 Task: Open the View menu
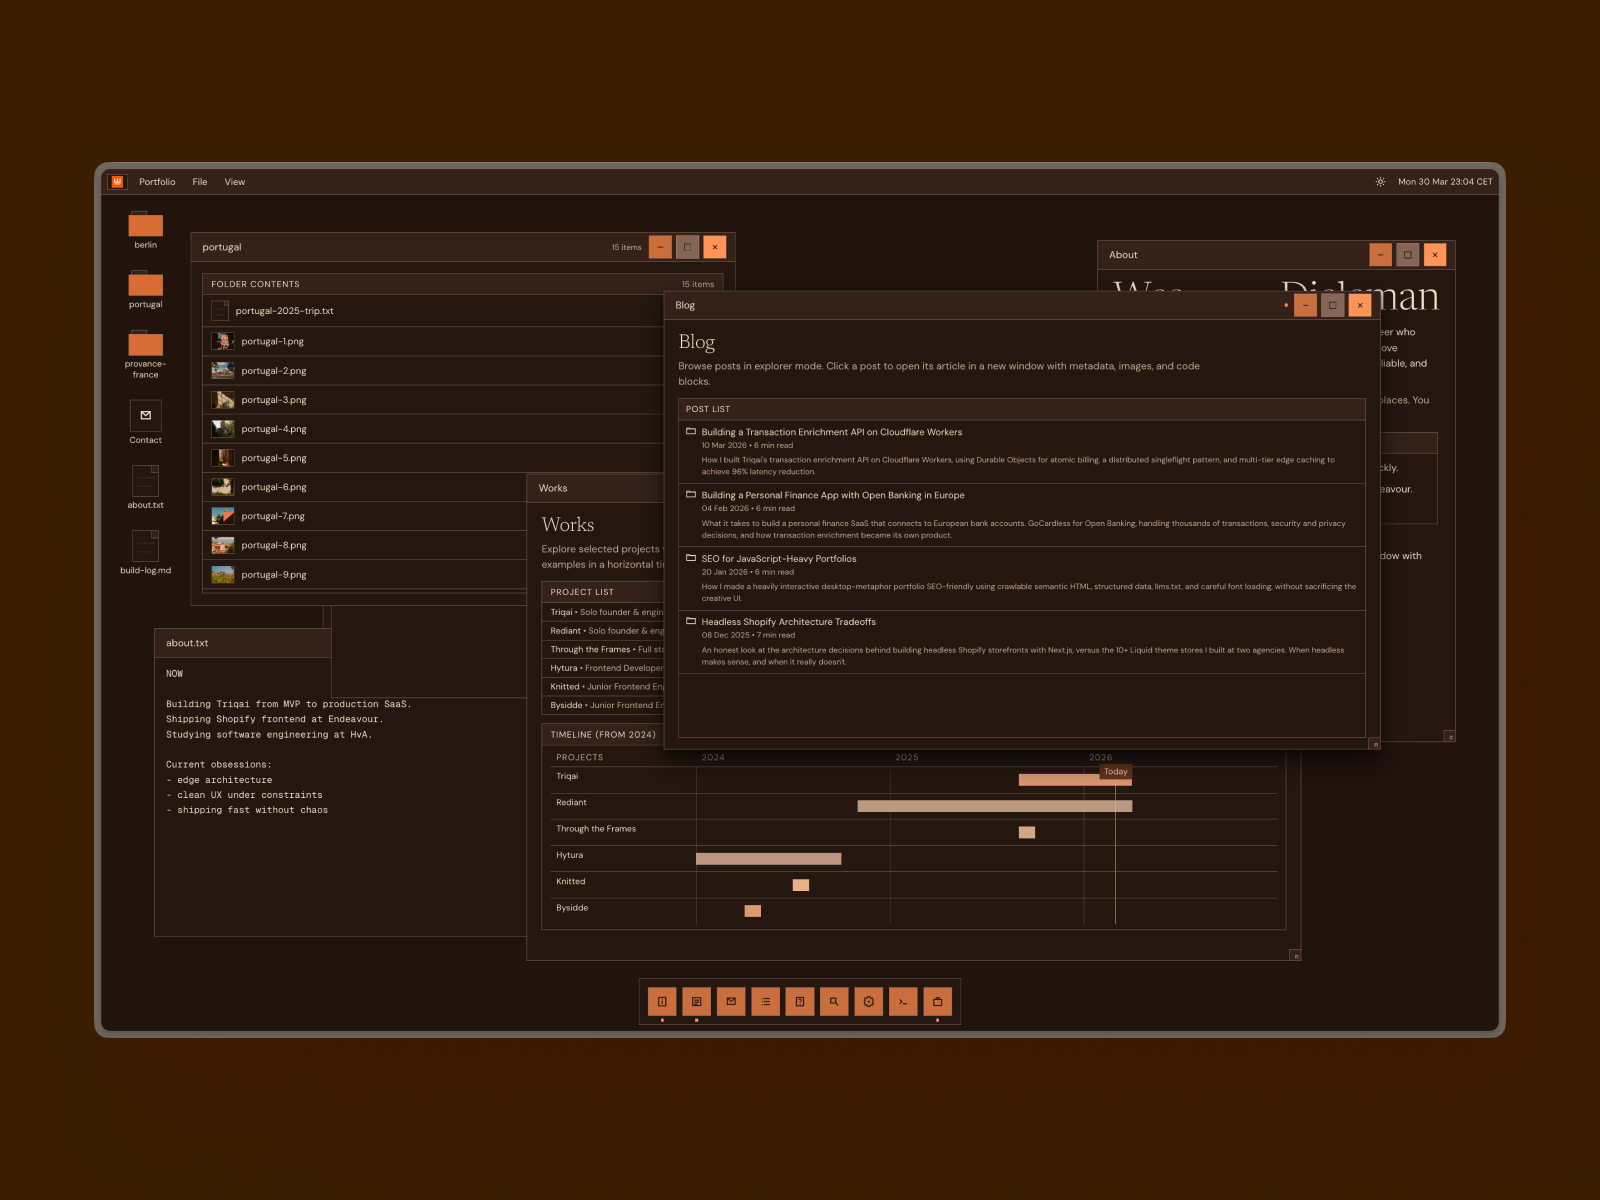(235, 181)
